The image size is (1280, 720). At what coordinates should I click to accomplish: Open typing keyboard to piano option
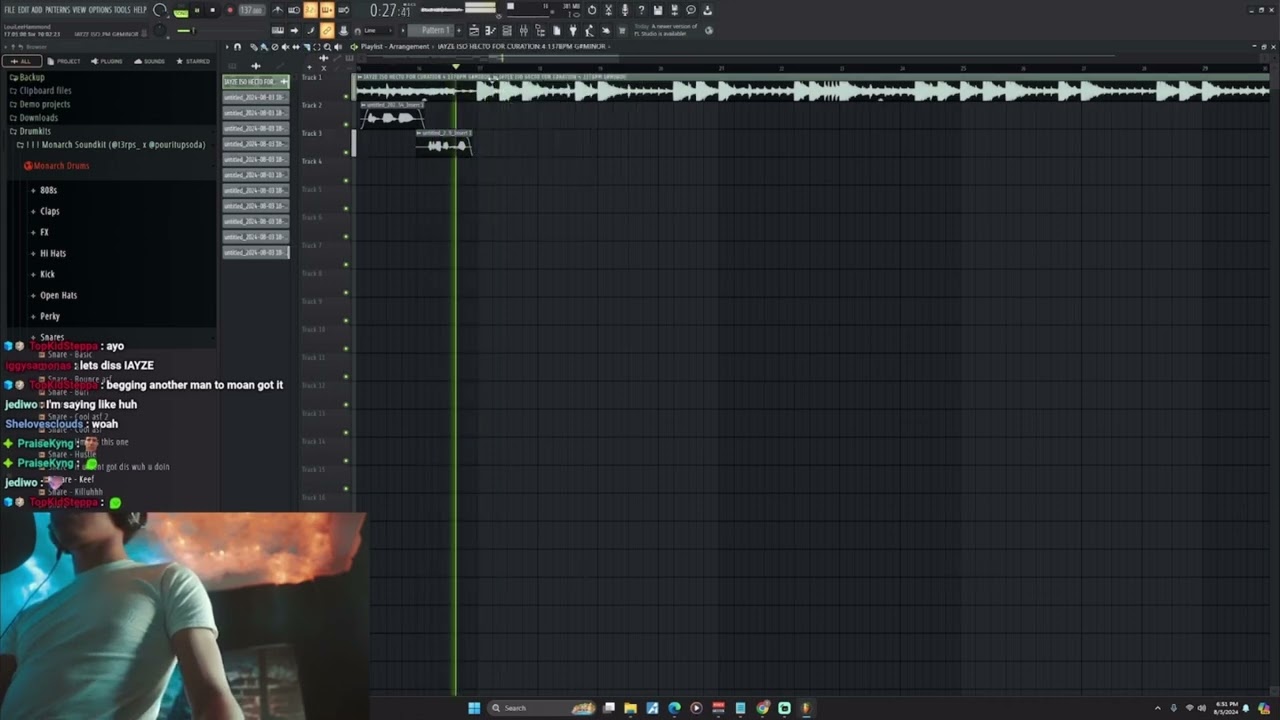tap(278, 31)
